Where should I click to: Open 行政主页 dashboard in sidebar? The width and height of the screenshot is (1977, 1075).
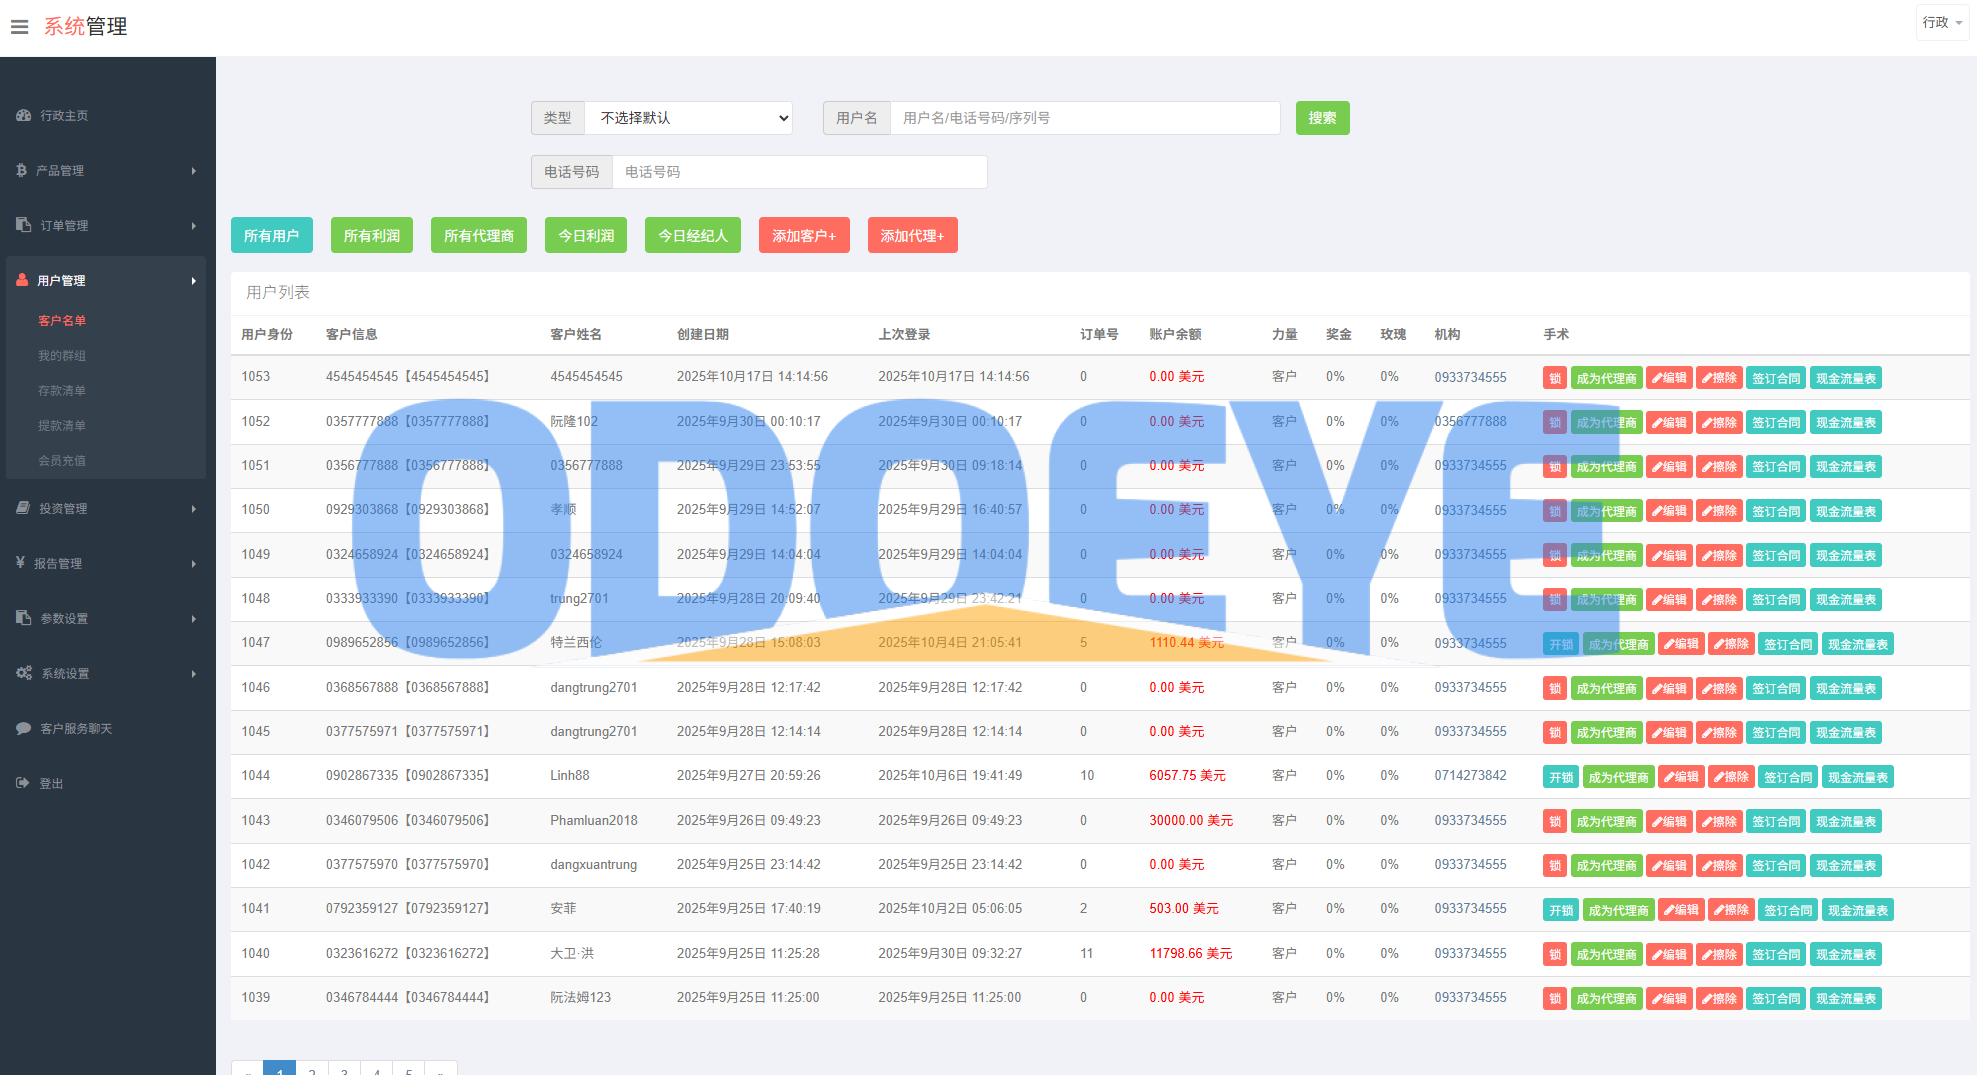(x=64, y=116)
